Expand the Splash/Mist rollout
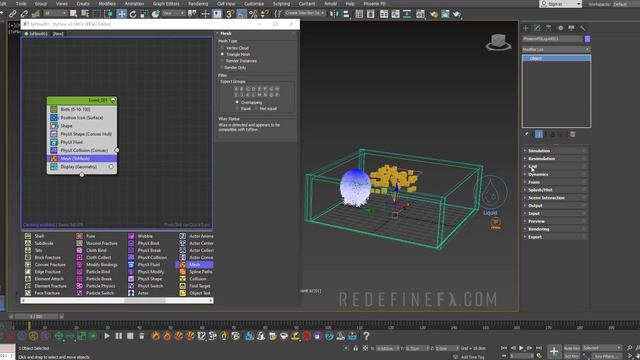Viewport: 640px width, 360px height. click(555, 190)
